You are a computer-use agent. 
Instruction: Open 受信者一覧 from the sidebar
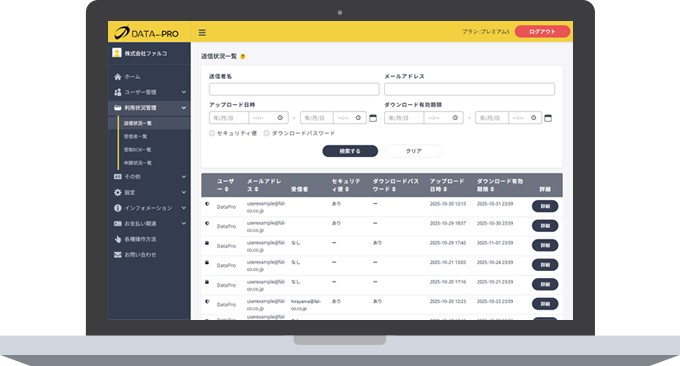135,137
